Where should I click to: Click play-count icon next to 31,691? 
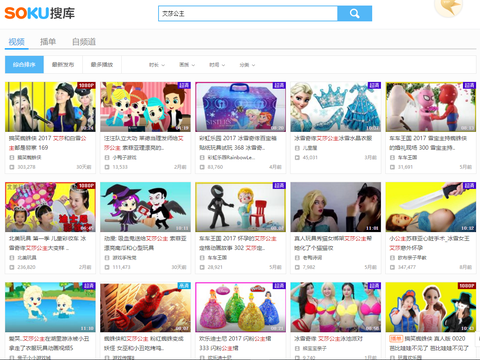pyautogui.click(x=392, y=167)
